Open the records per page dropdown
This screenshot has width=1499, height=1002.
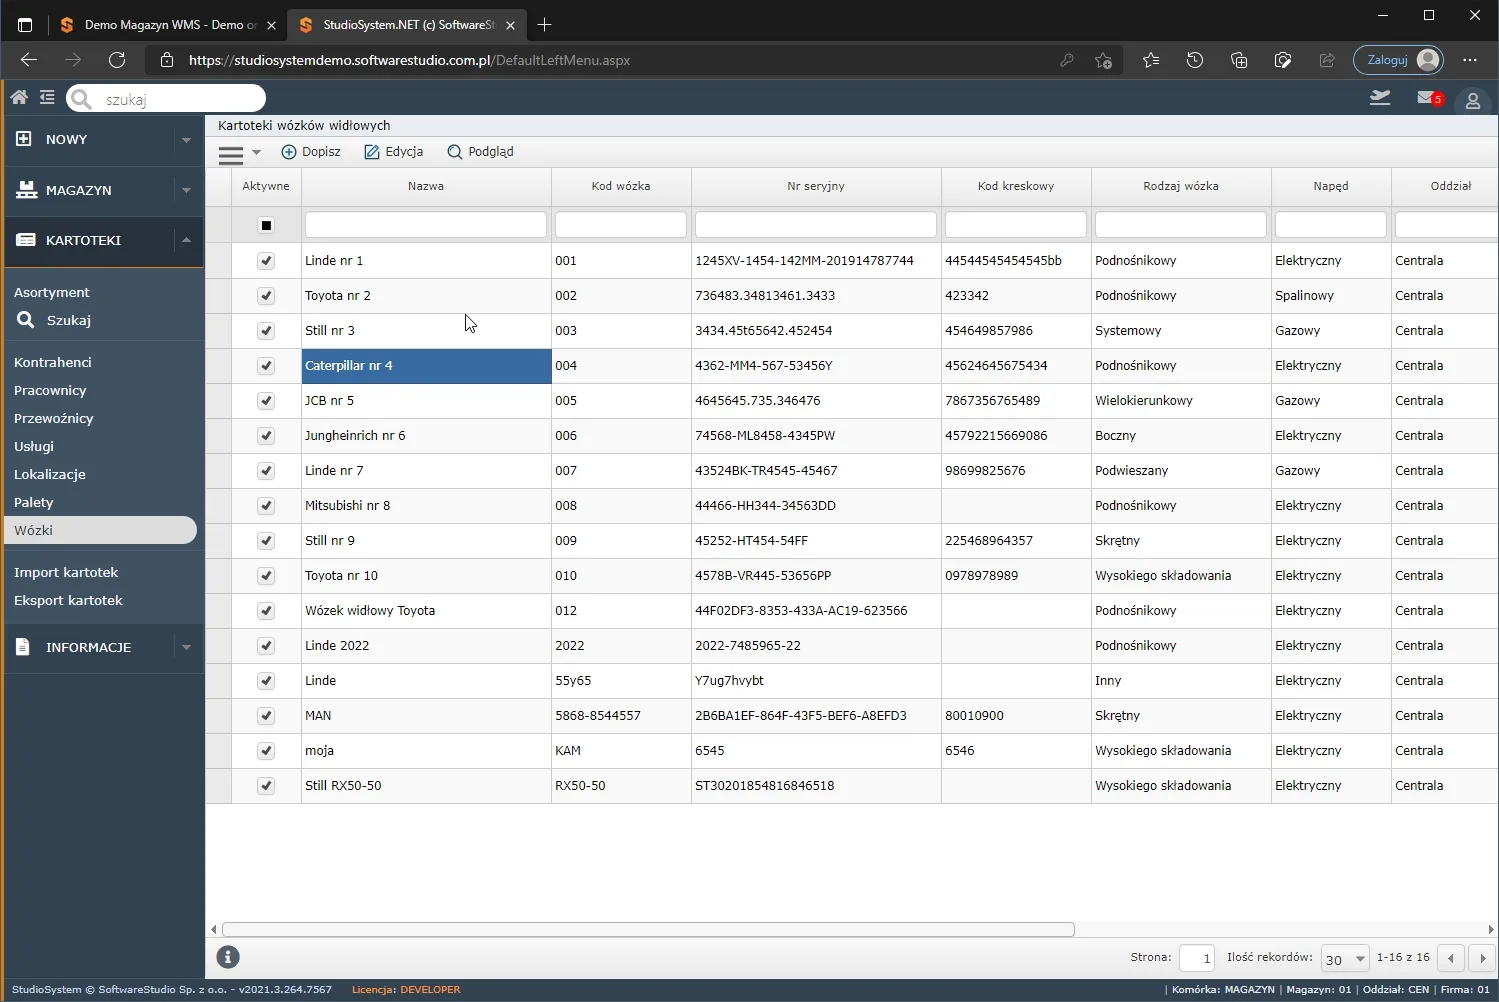click(1344, 958)
